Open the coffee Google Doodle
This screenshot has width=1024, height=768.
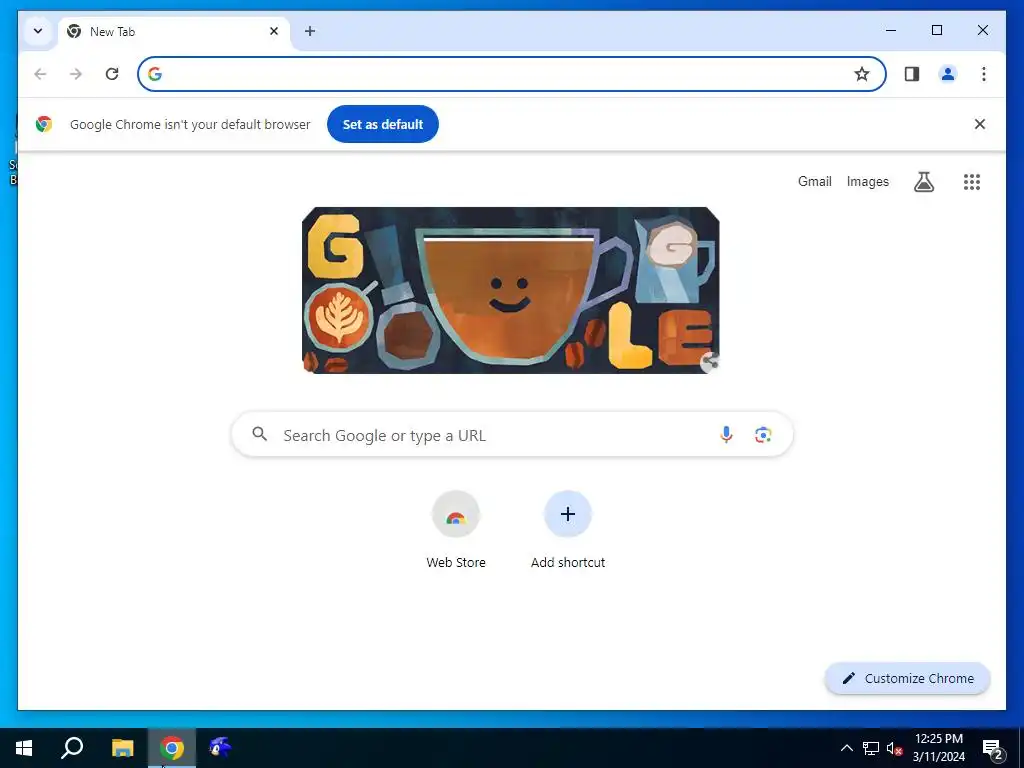(511, 290)
